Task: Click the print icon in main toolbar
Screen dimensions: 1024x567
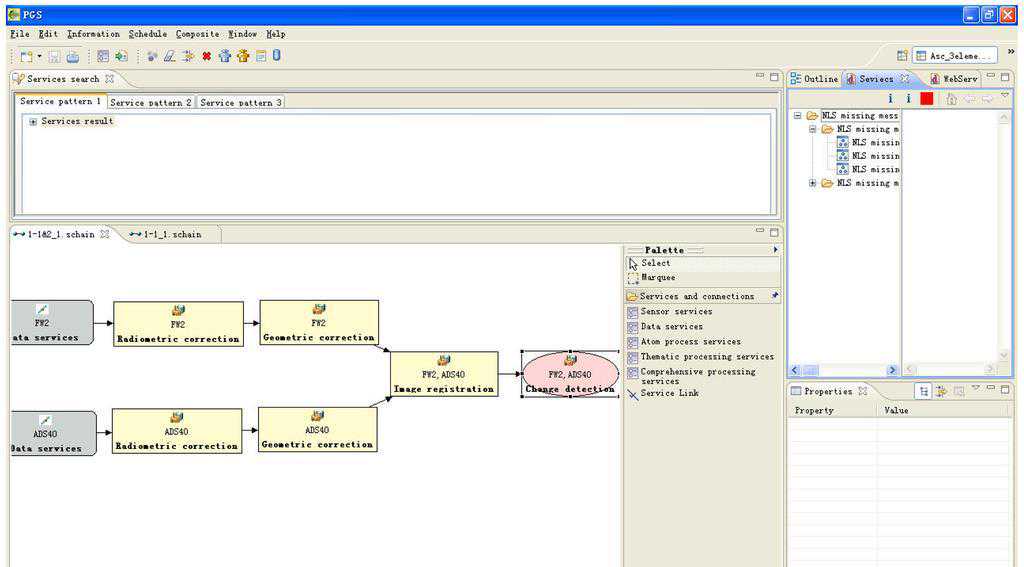Action: point(73,56)
